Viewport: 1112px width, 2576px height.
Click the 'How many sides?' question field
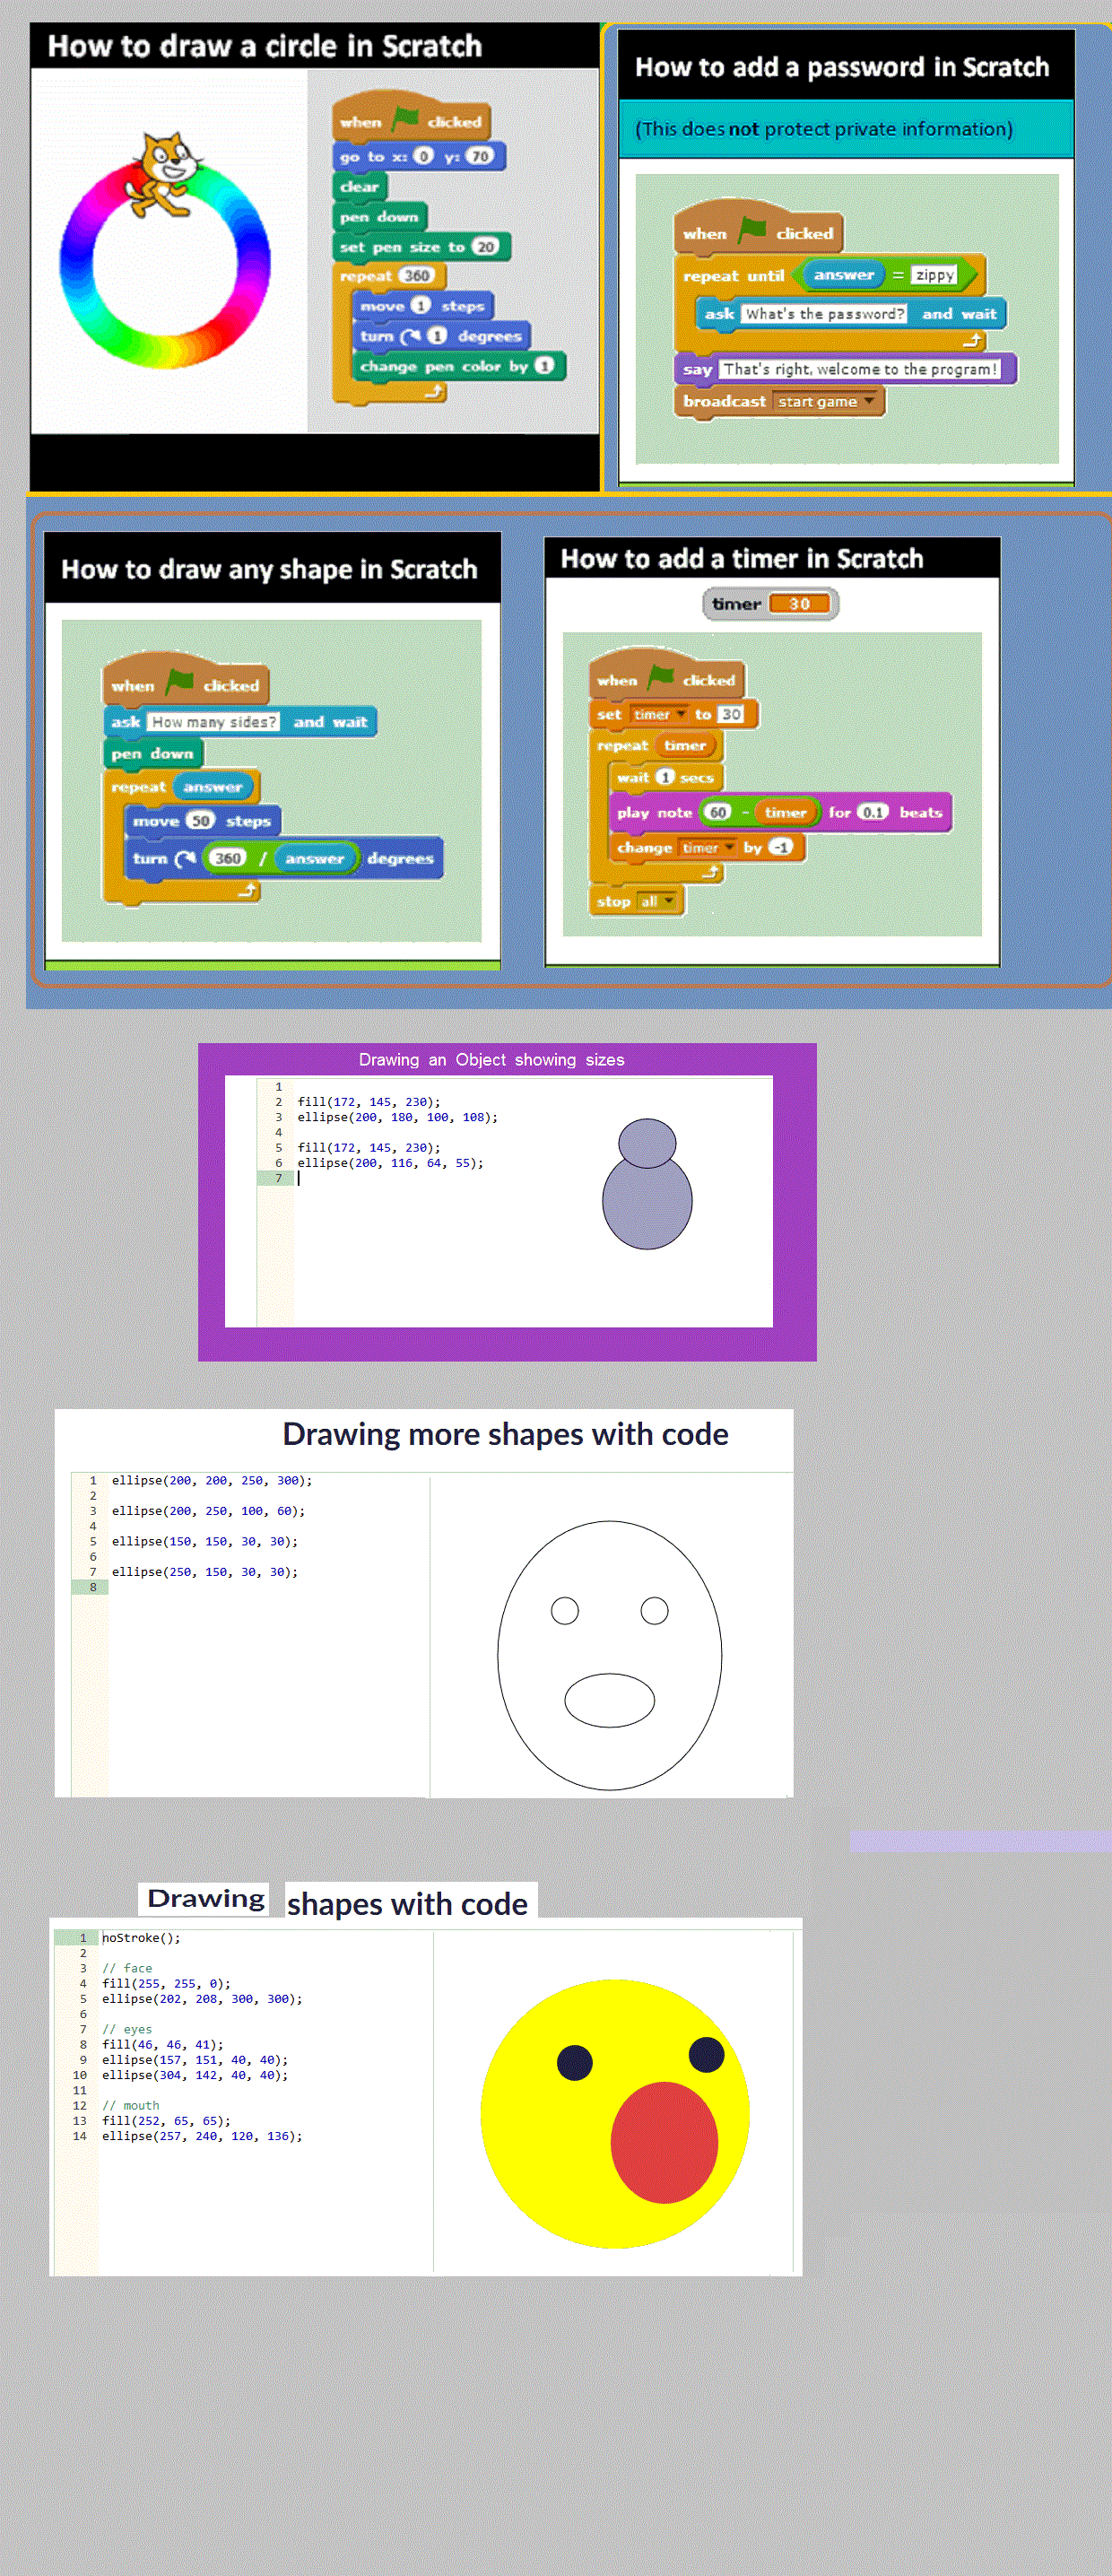pyautogui.click(x=213, y=721)
